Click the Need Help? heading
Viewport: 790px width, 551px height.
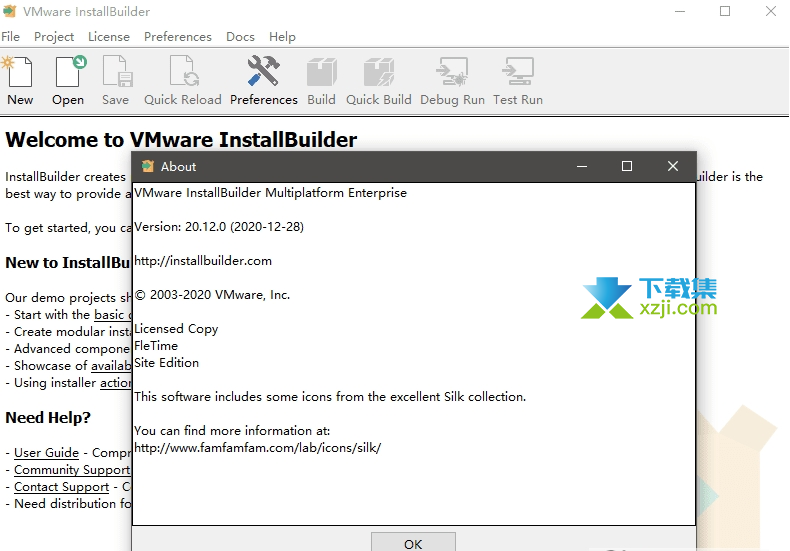(x=48, y=418)
